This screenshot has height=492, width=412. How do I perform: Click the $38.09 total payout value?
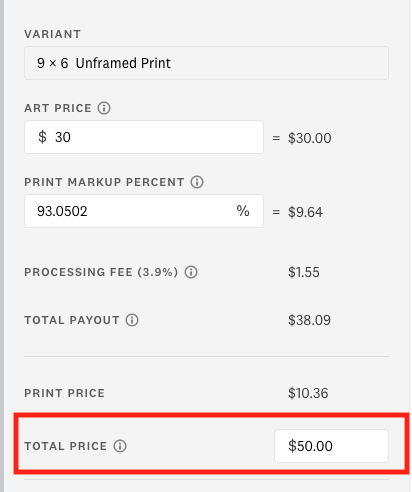(x=309, y=320)
